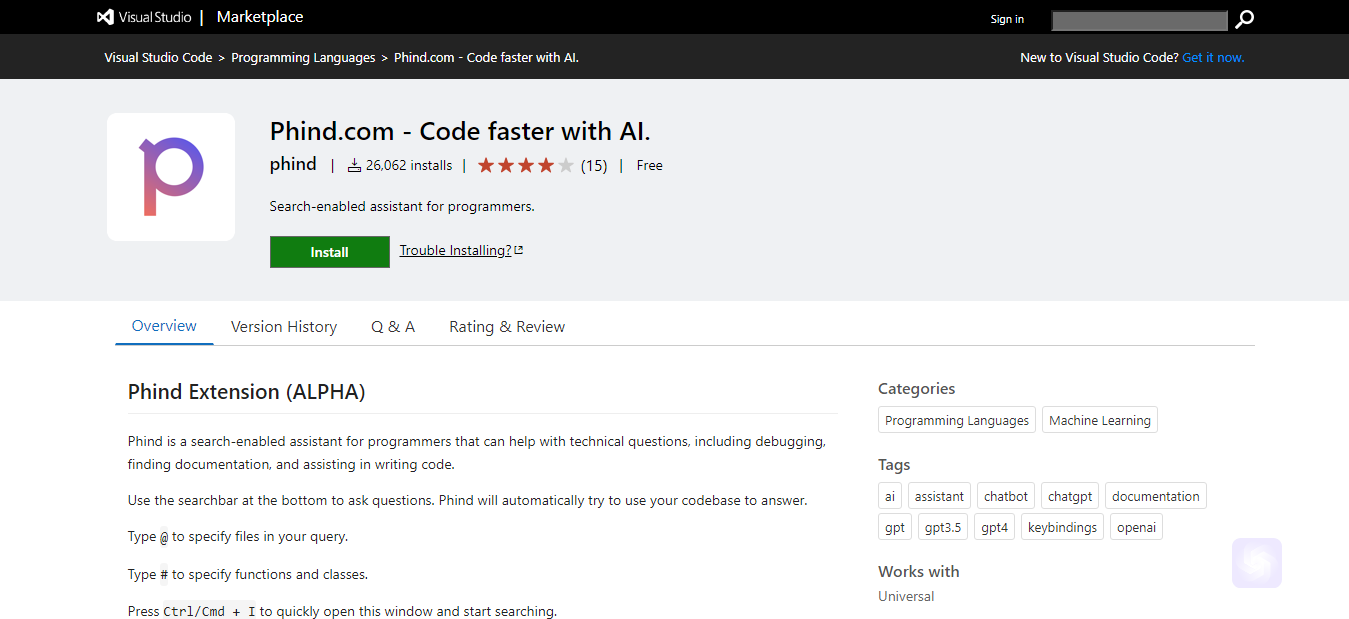Image resolution: width=1349 pixels, height=619 pixels.
Task: Click the Phind extension logo
Action: click(x=171, y=177)
